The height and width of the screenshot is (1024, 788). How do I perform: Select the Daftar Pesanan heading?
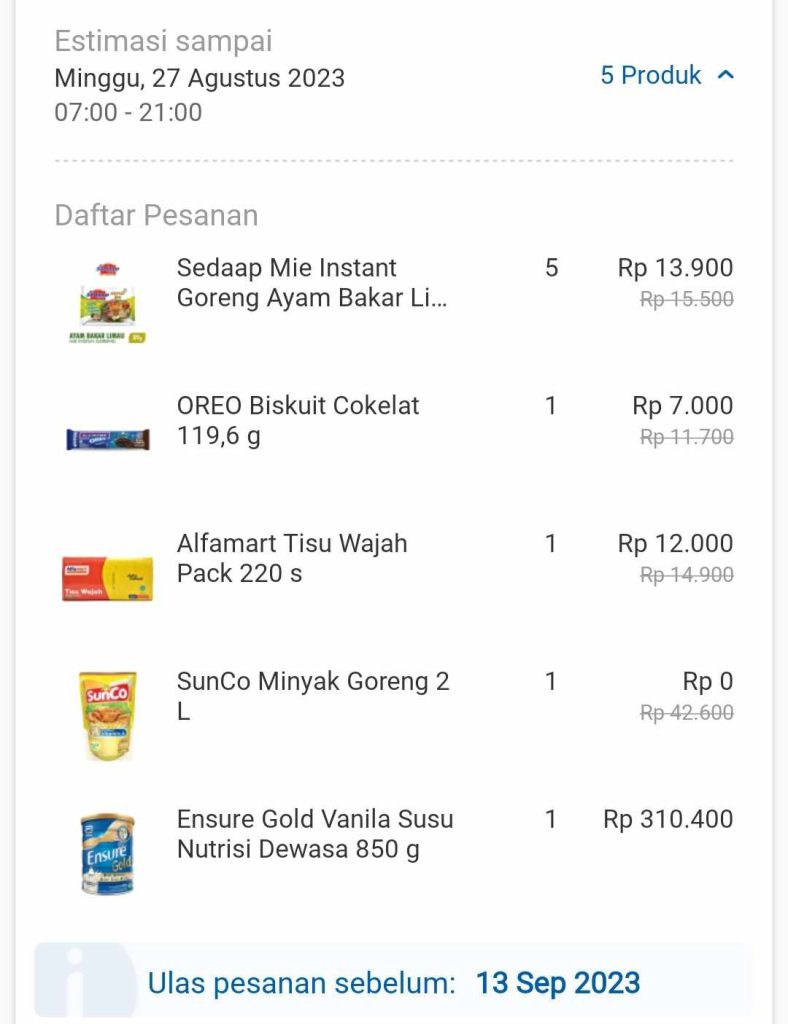tap(156, 215)
